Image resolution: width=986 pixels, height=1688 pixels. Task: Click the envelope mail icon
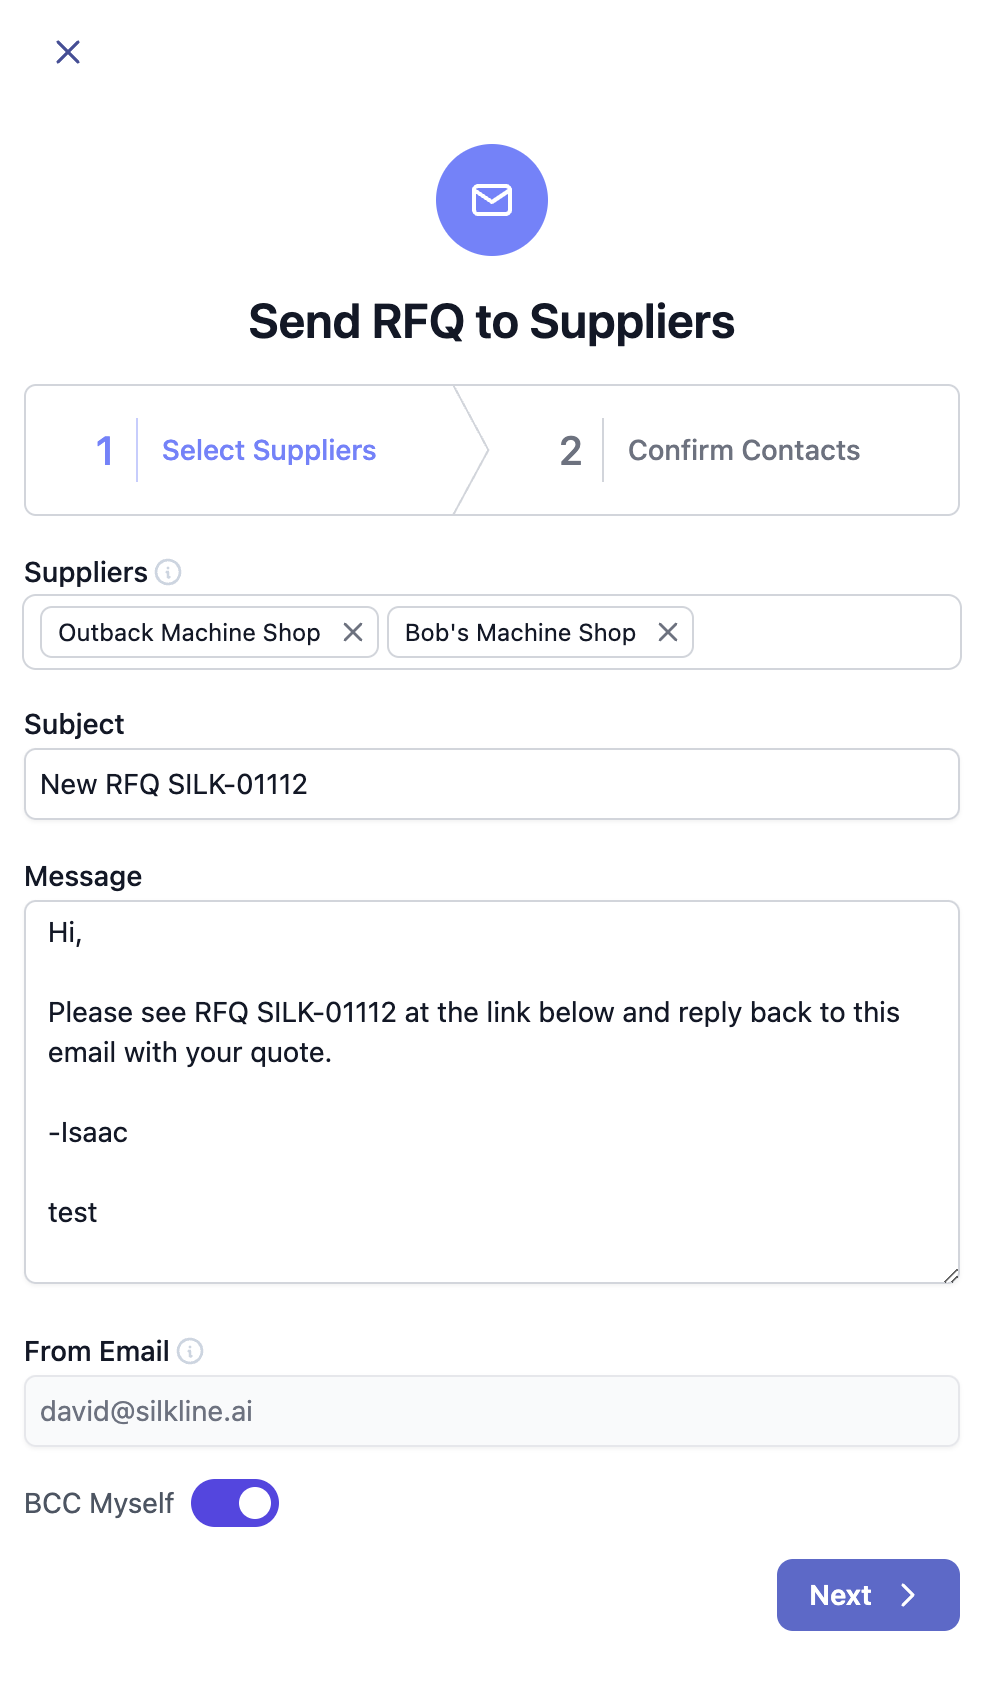pyautogui.click(x=492, y=200)
